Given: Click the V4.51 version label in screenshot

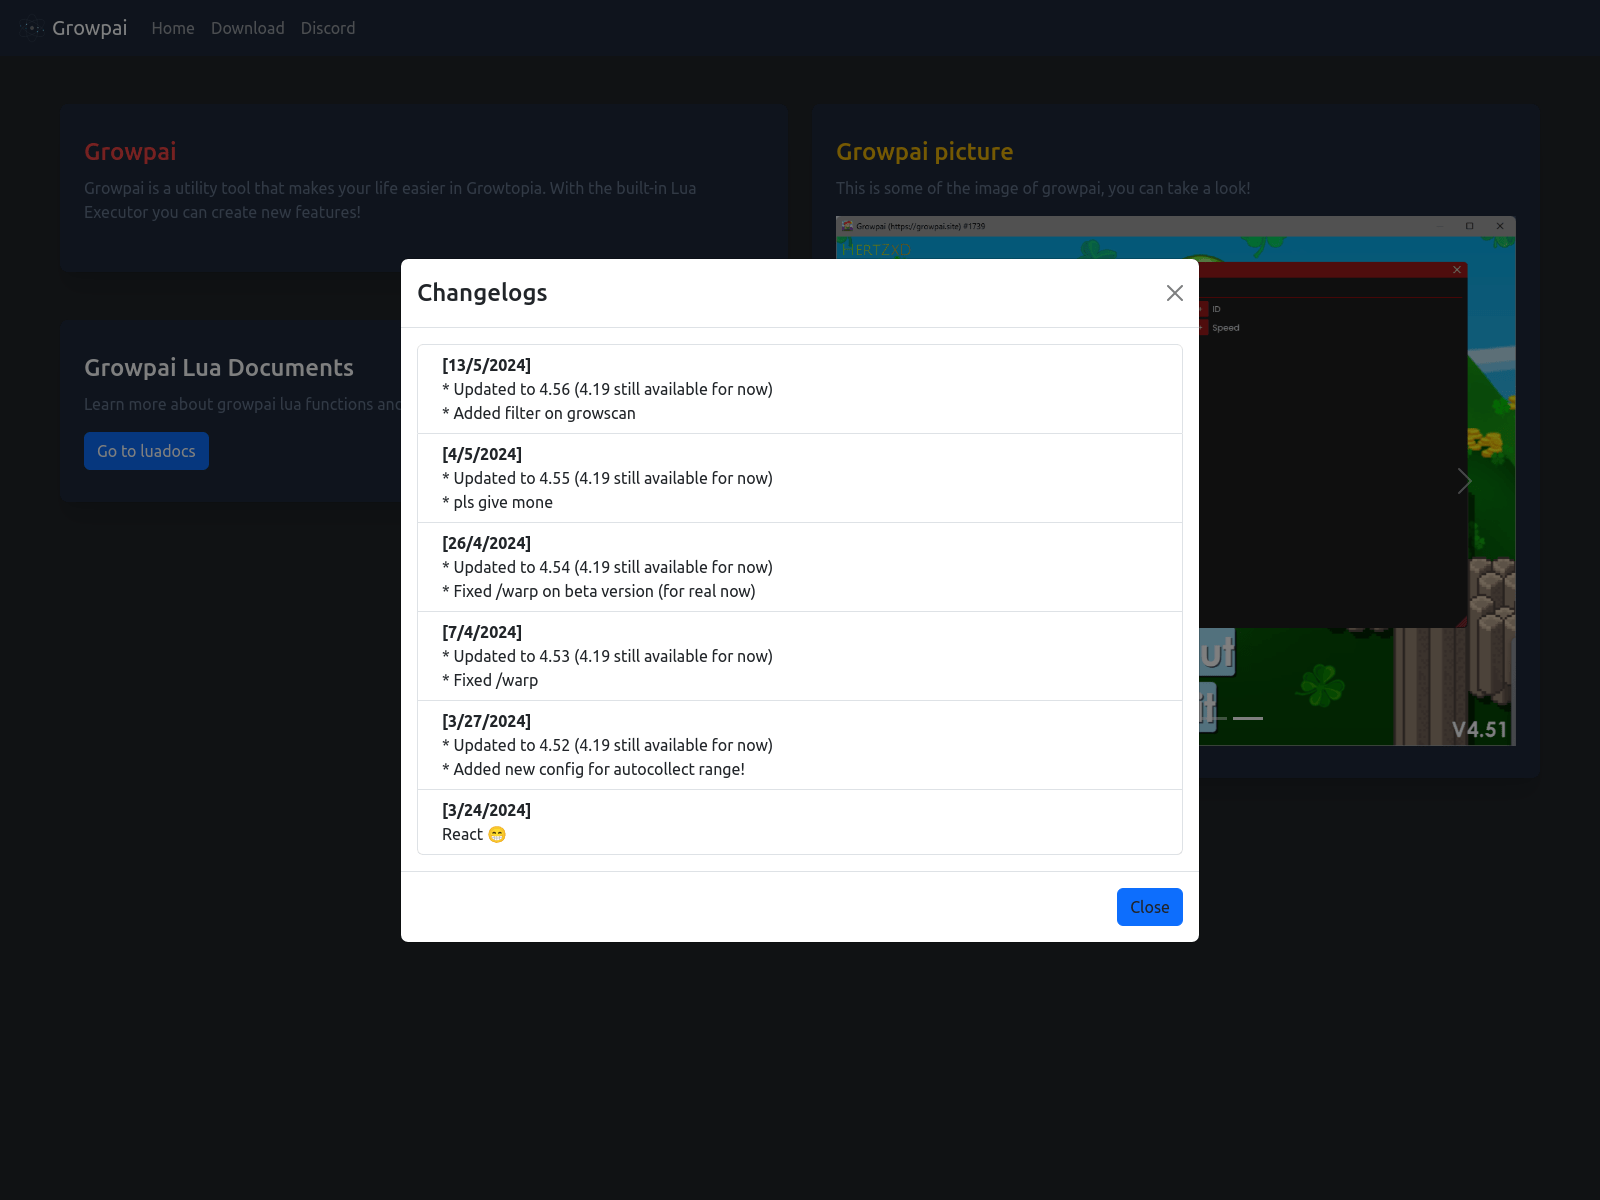Looking at the screenshot, I should (1479, 730).
